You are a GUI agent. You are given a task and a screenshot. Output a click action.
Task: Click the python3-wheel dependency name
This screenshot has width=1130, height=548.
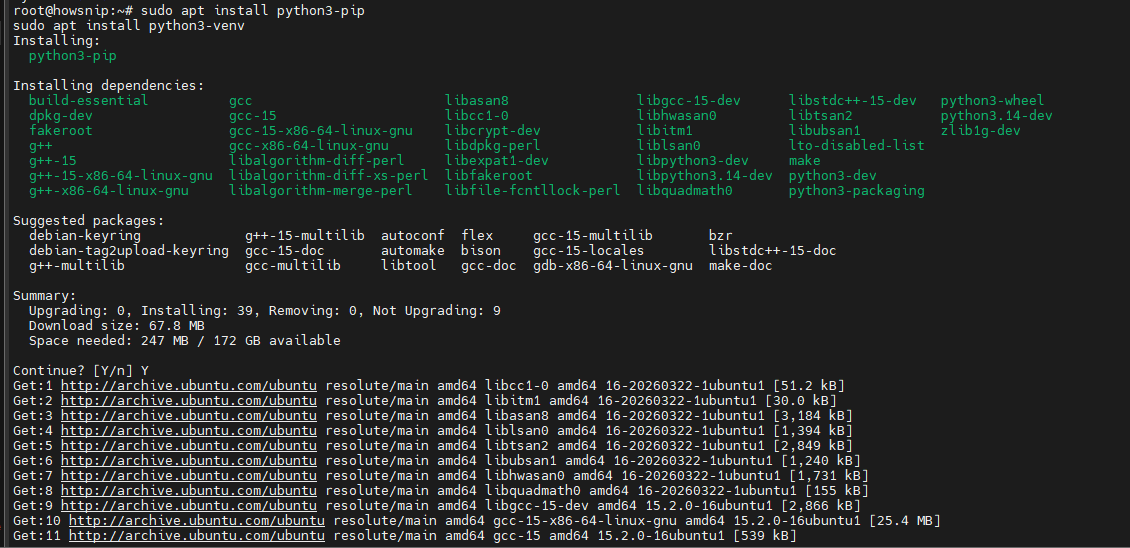pos(992,101)
